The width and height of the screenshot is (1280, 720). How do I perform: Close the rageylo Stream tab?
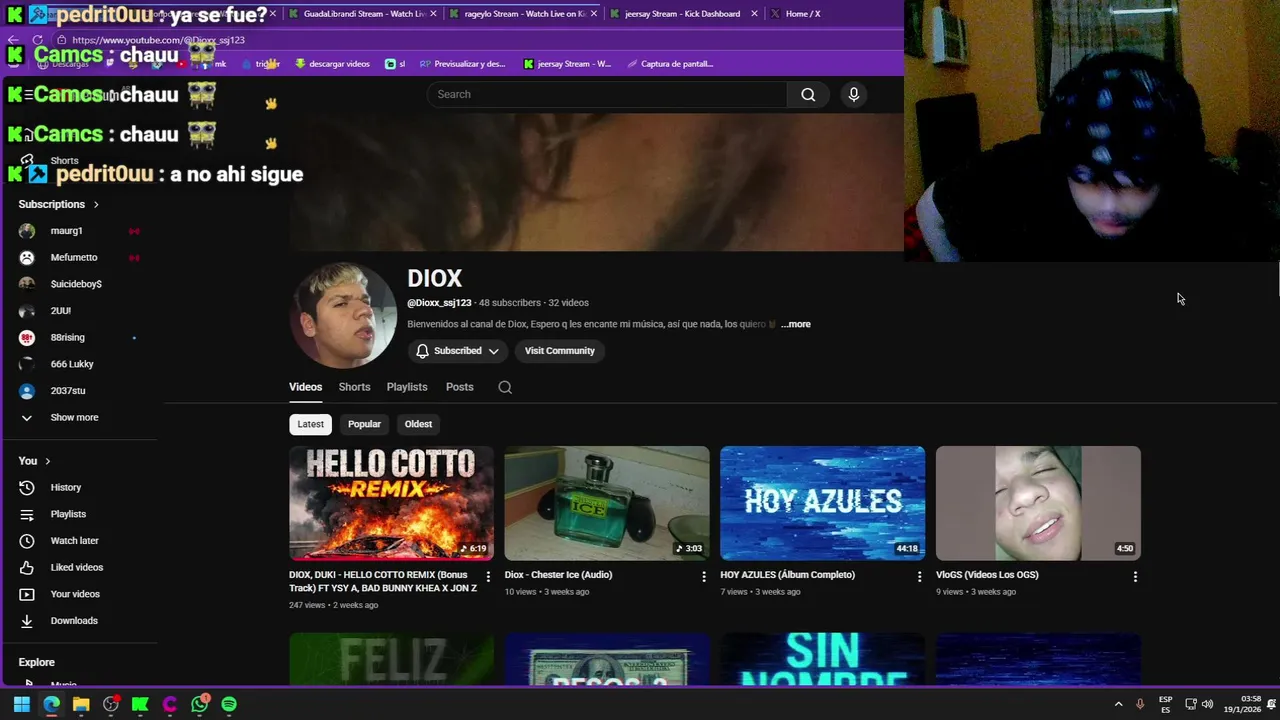tap(594, 14)
